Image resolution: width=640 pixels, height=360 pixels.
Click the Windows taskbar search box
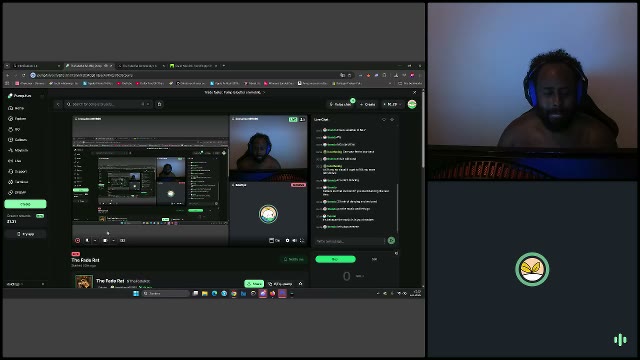[165, 293]
